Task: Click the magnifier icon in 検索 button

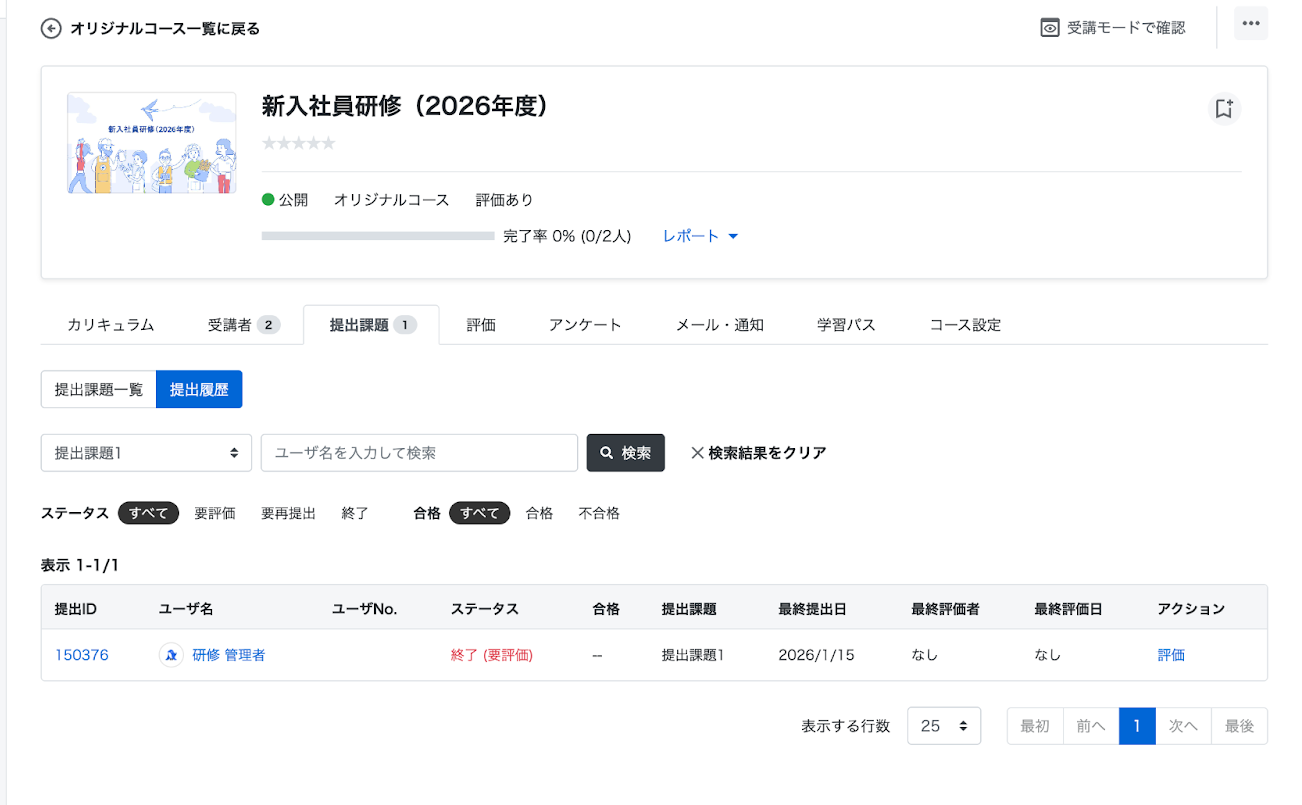Action: point(606,453)
